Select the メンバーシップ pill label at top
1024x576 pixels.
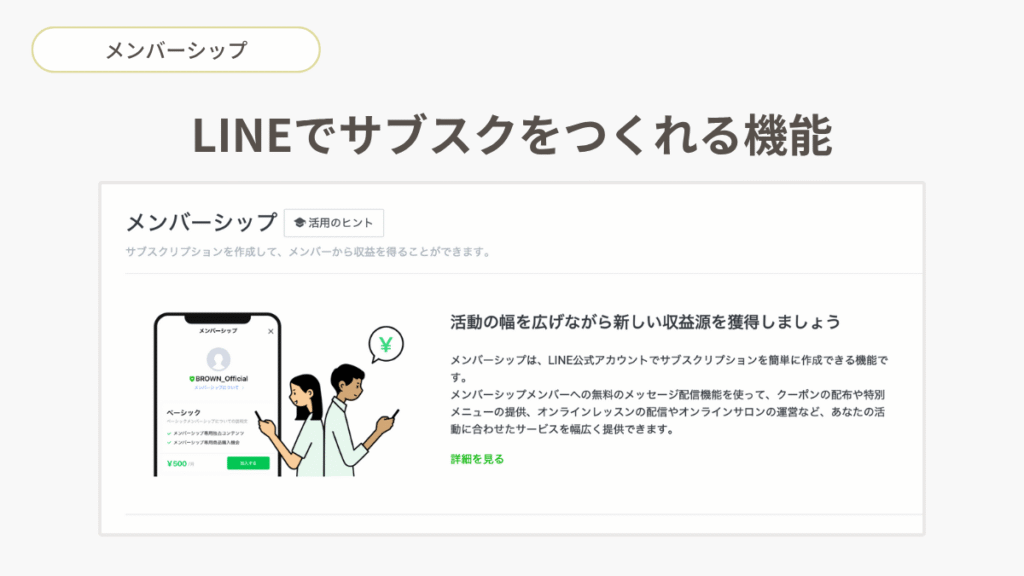tap(176, 50)
